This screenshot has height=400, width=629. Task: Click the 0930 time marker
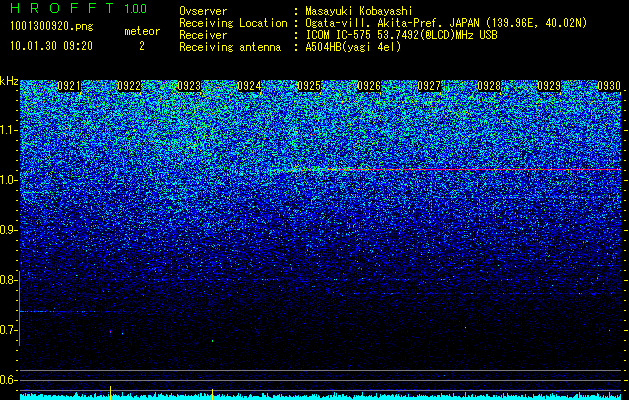pyautogui.click(x=609, y=86)
